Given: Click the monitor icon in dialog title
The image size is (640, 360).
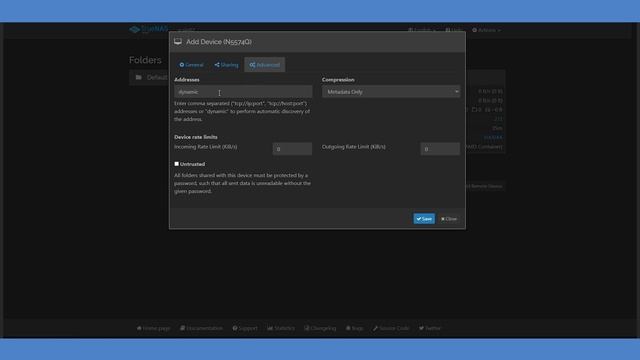Looking at the screenshot, I should pos(178,42).
